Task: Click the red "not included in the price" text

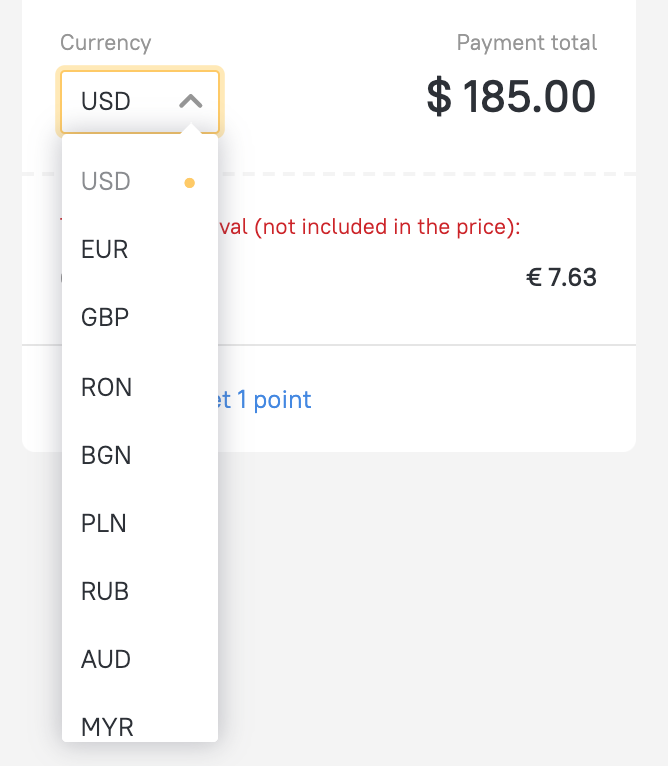Action: tap(388, 227)
